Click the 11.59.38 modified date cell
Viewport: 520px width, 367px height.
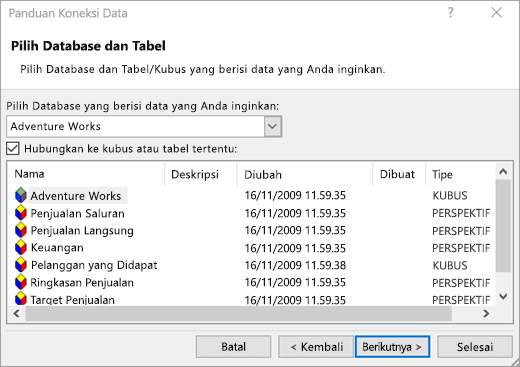(x=295, y=265)
